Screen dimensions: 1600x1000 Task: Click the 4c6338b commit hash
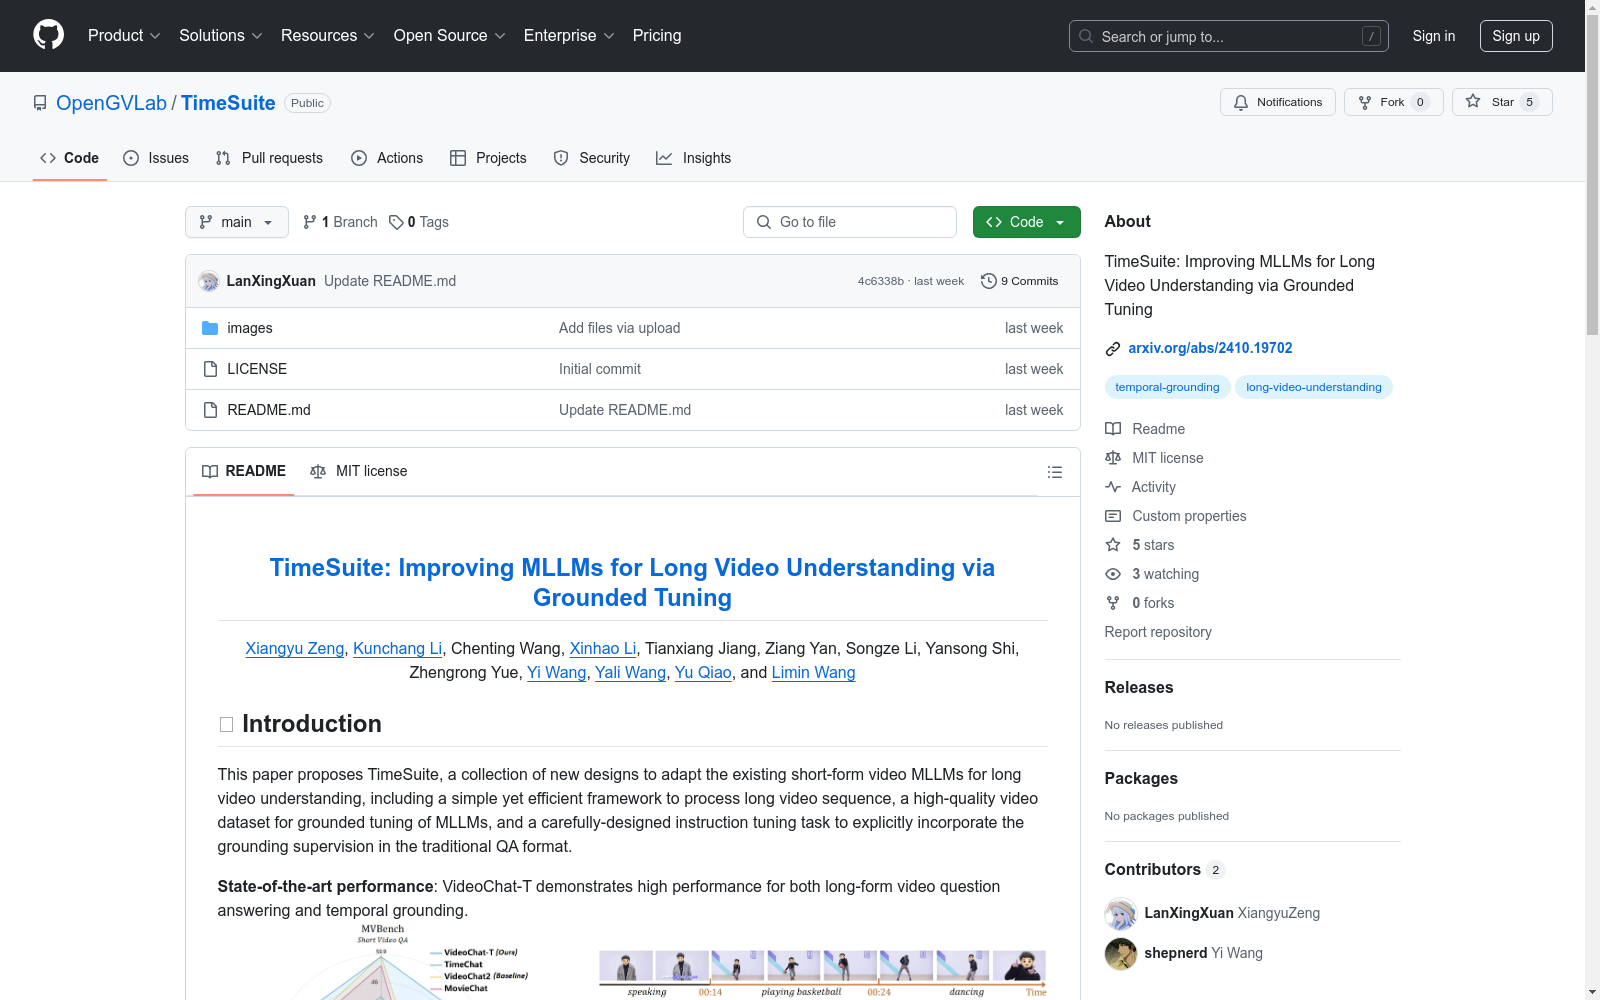point(880,281)
